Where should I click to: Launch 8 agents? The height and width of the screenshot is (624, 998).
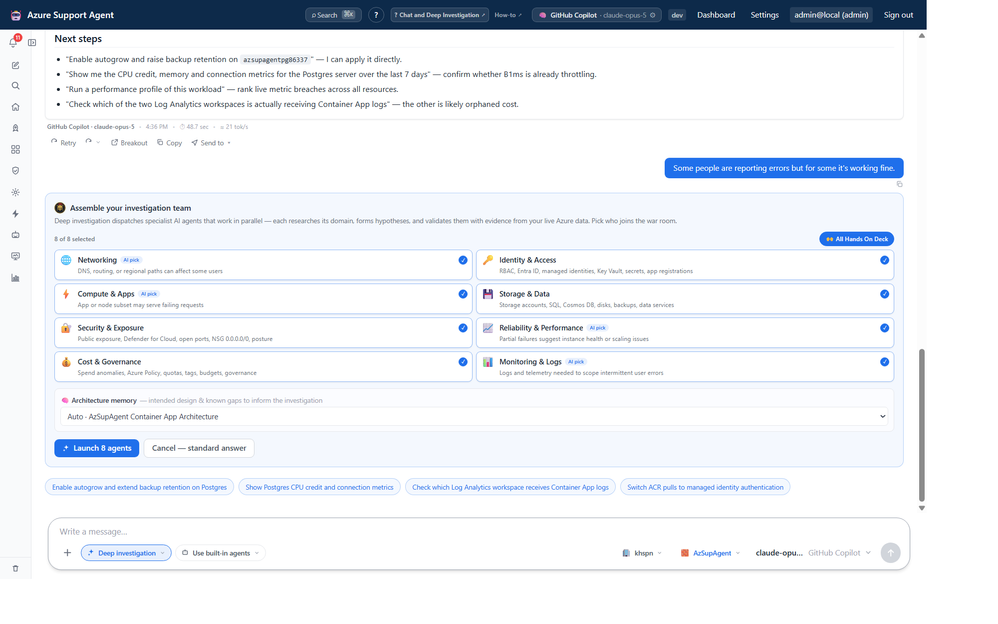pos(97,448)
